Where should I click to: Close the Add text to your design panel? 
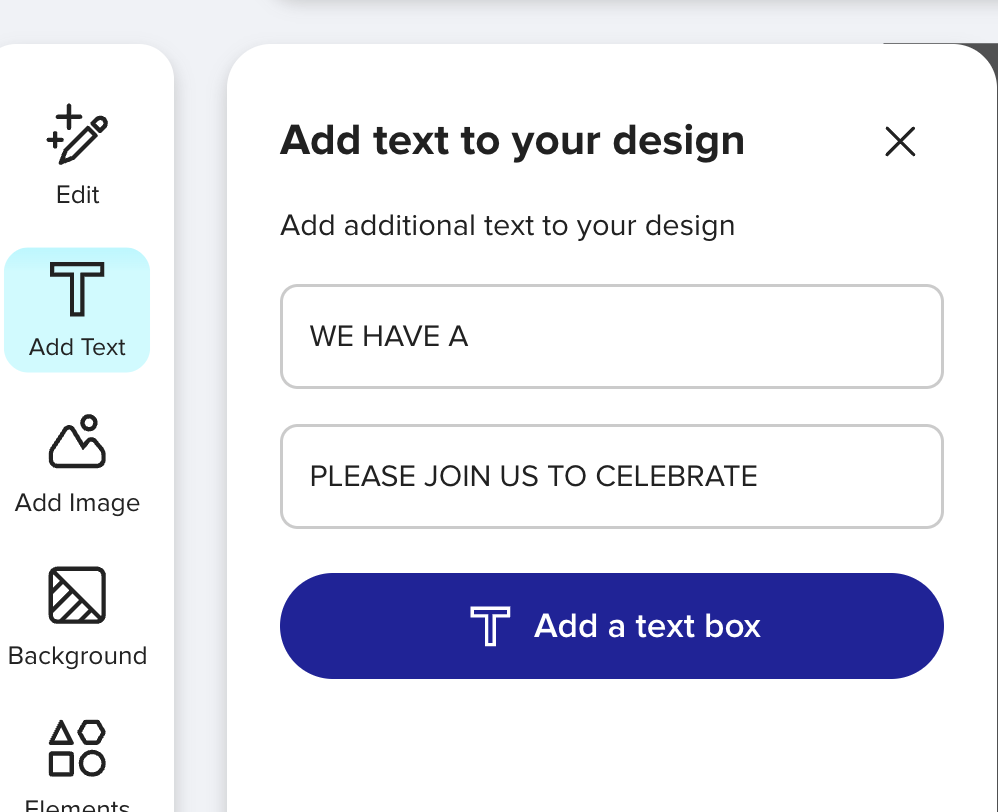pyautogui.click(x=900, y=141)
